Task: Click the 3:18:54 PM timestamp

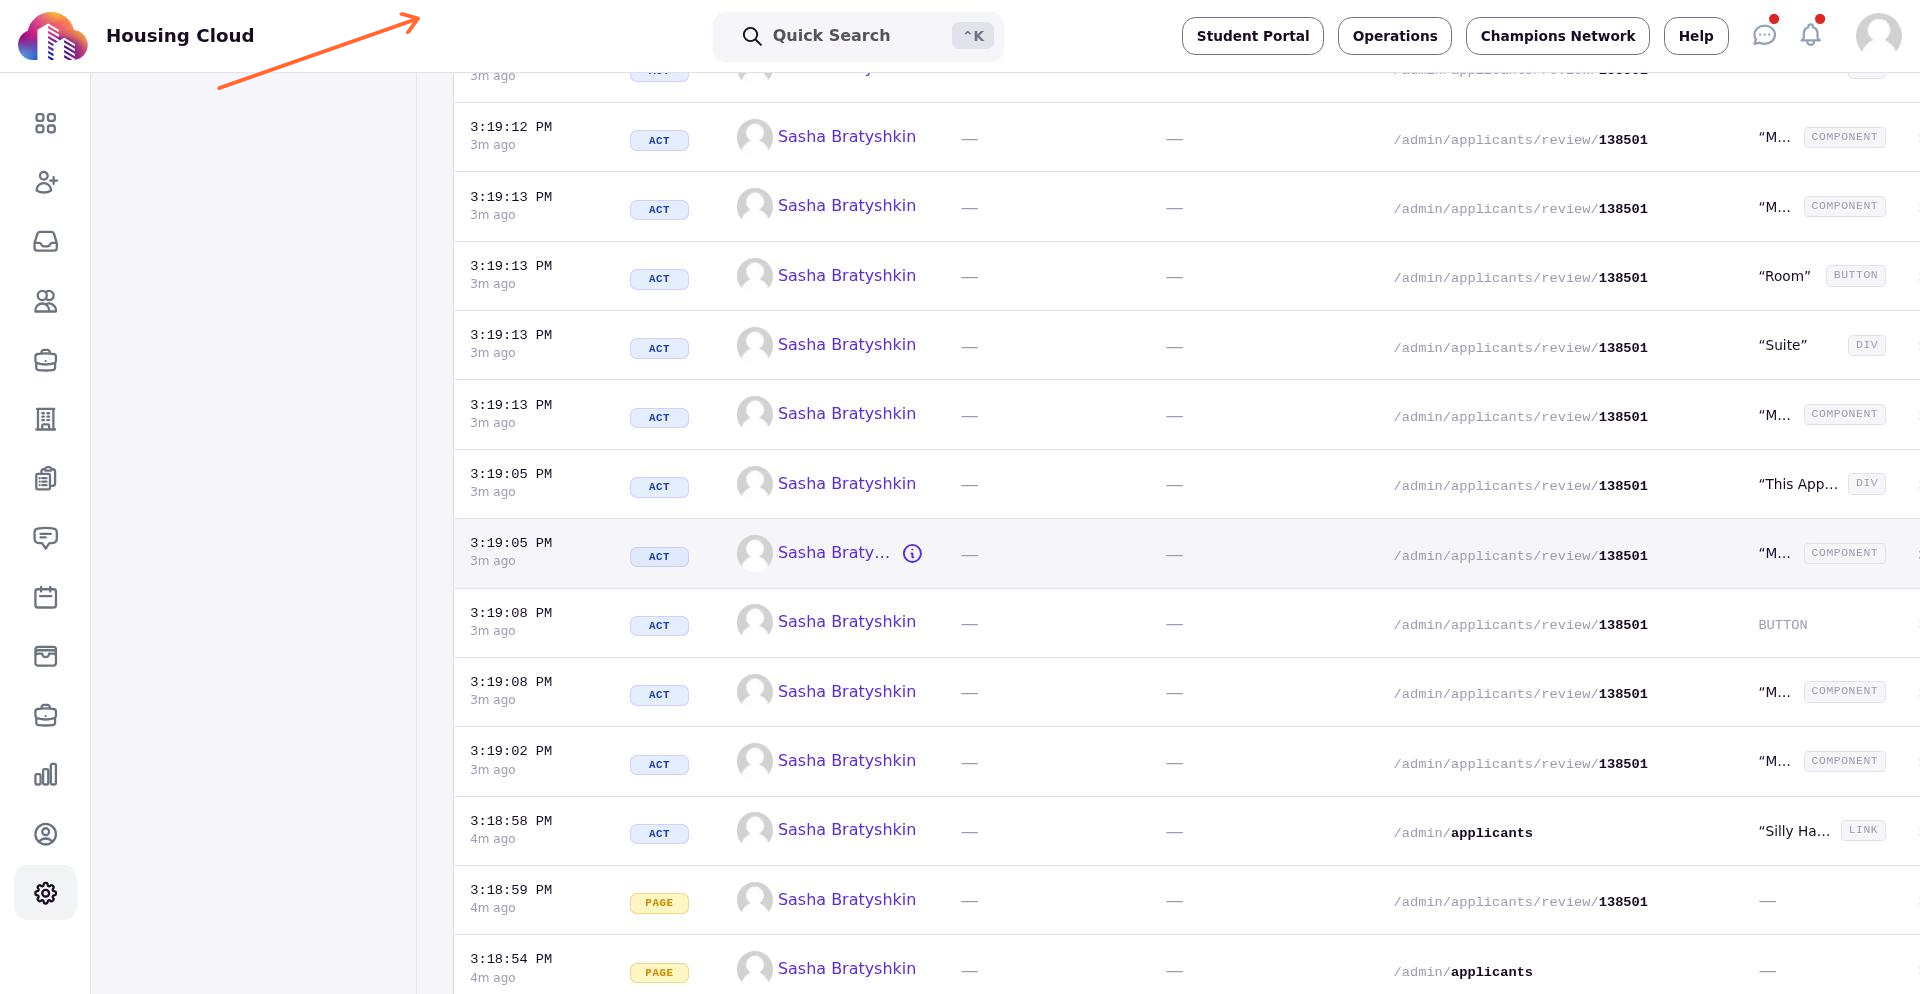Action: point(511,959)
